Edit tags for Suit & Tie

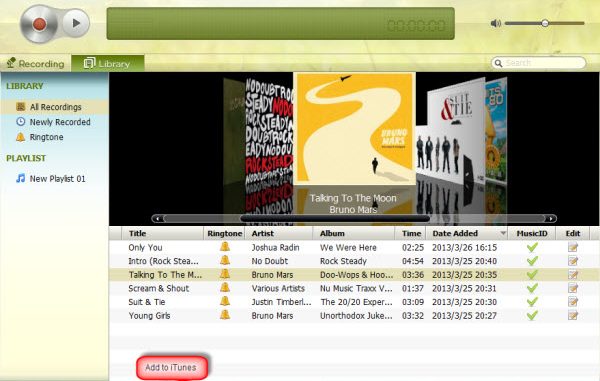pos(573,302)
